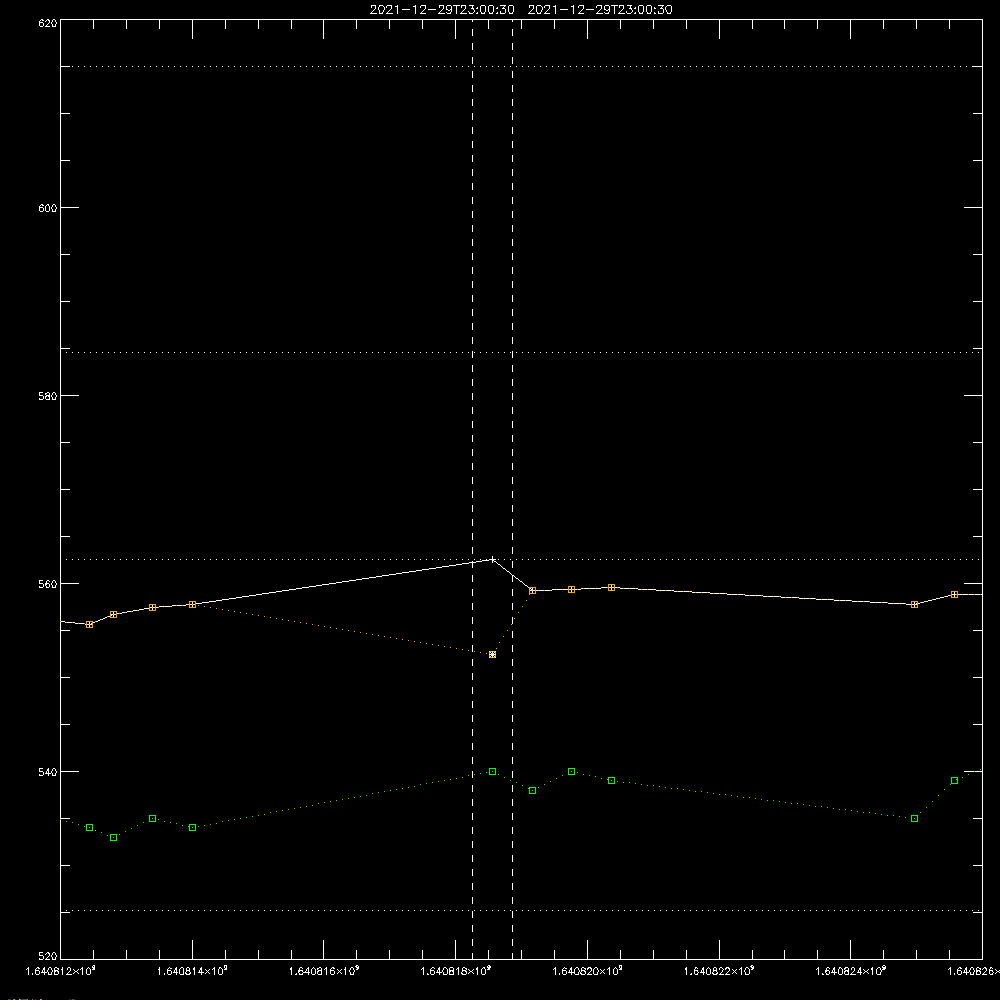Select the last orange marker near right edge
Image resolution: width=1000 pixels, height=1000 pixels.
coord(954,594)
